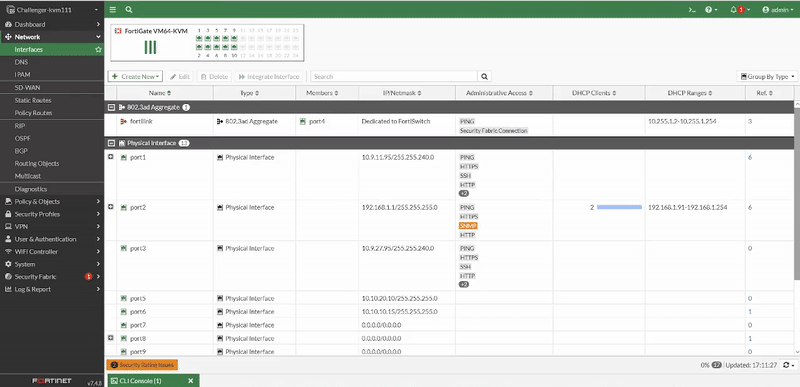This screenshot has height=387, width=800.
Task: Sort by the IP/Netmask column
Action: [x=402, y=93]
